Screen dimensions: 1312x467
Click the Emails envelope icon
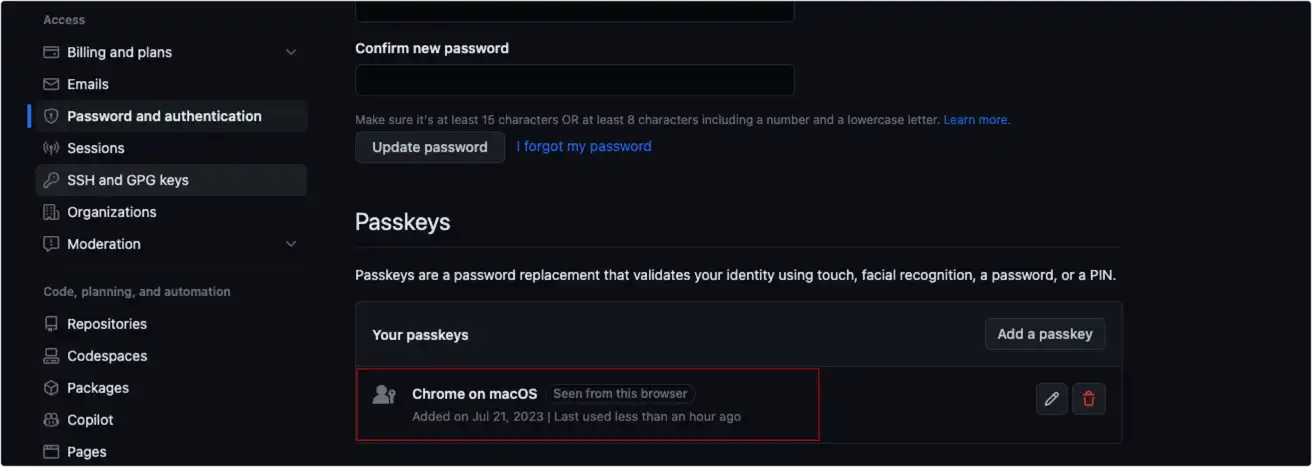coord(51,84)
